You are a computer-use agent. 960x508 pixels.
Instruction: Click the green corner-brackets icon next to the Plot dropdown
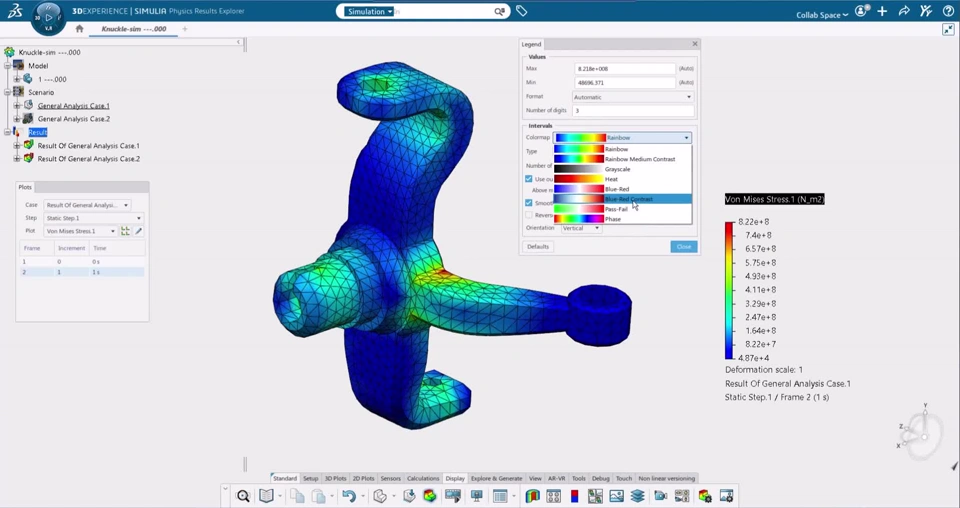point(126,231)
